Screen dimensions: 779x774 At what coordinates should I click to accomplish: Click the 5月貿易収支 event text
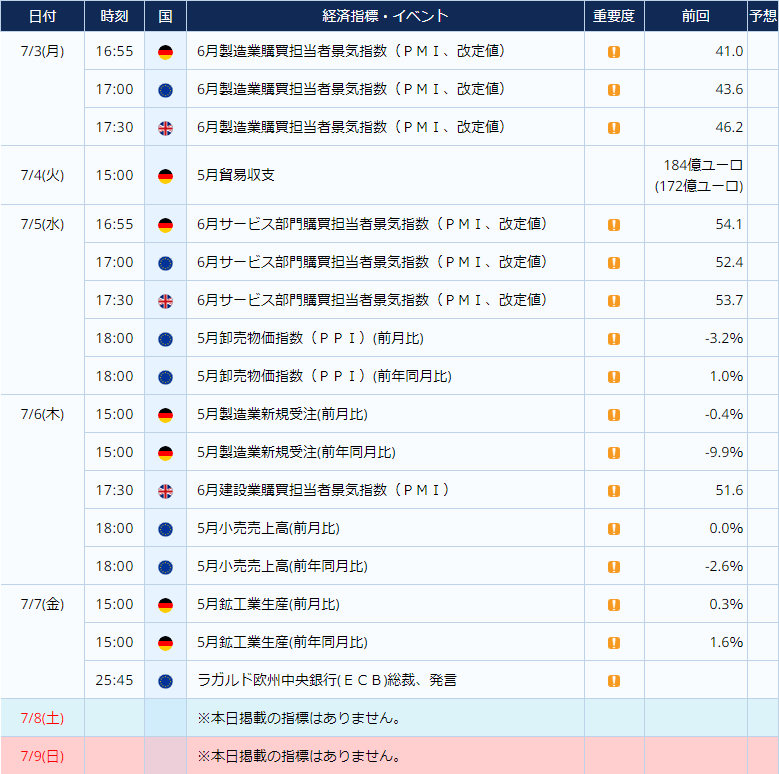(235, 175)
